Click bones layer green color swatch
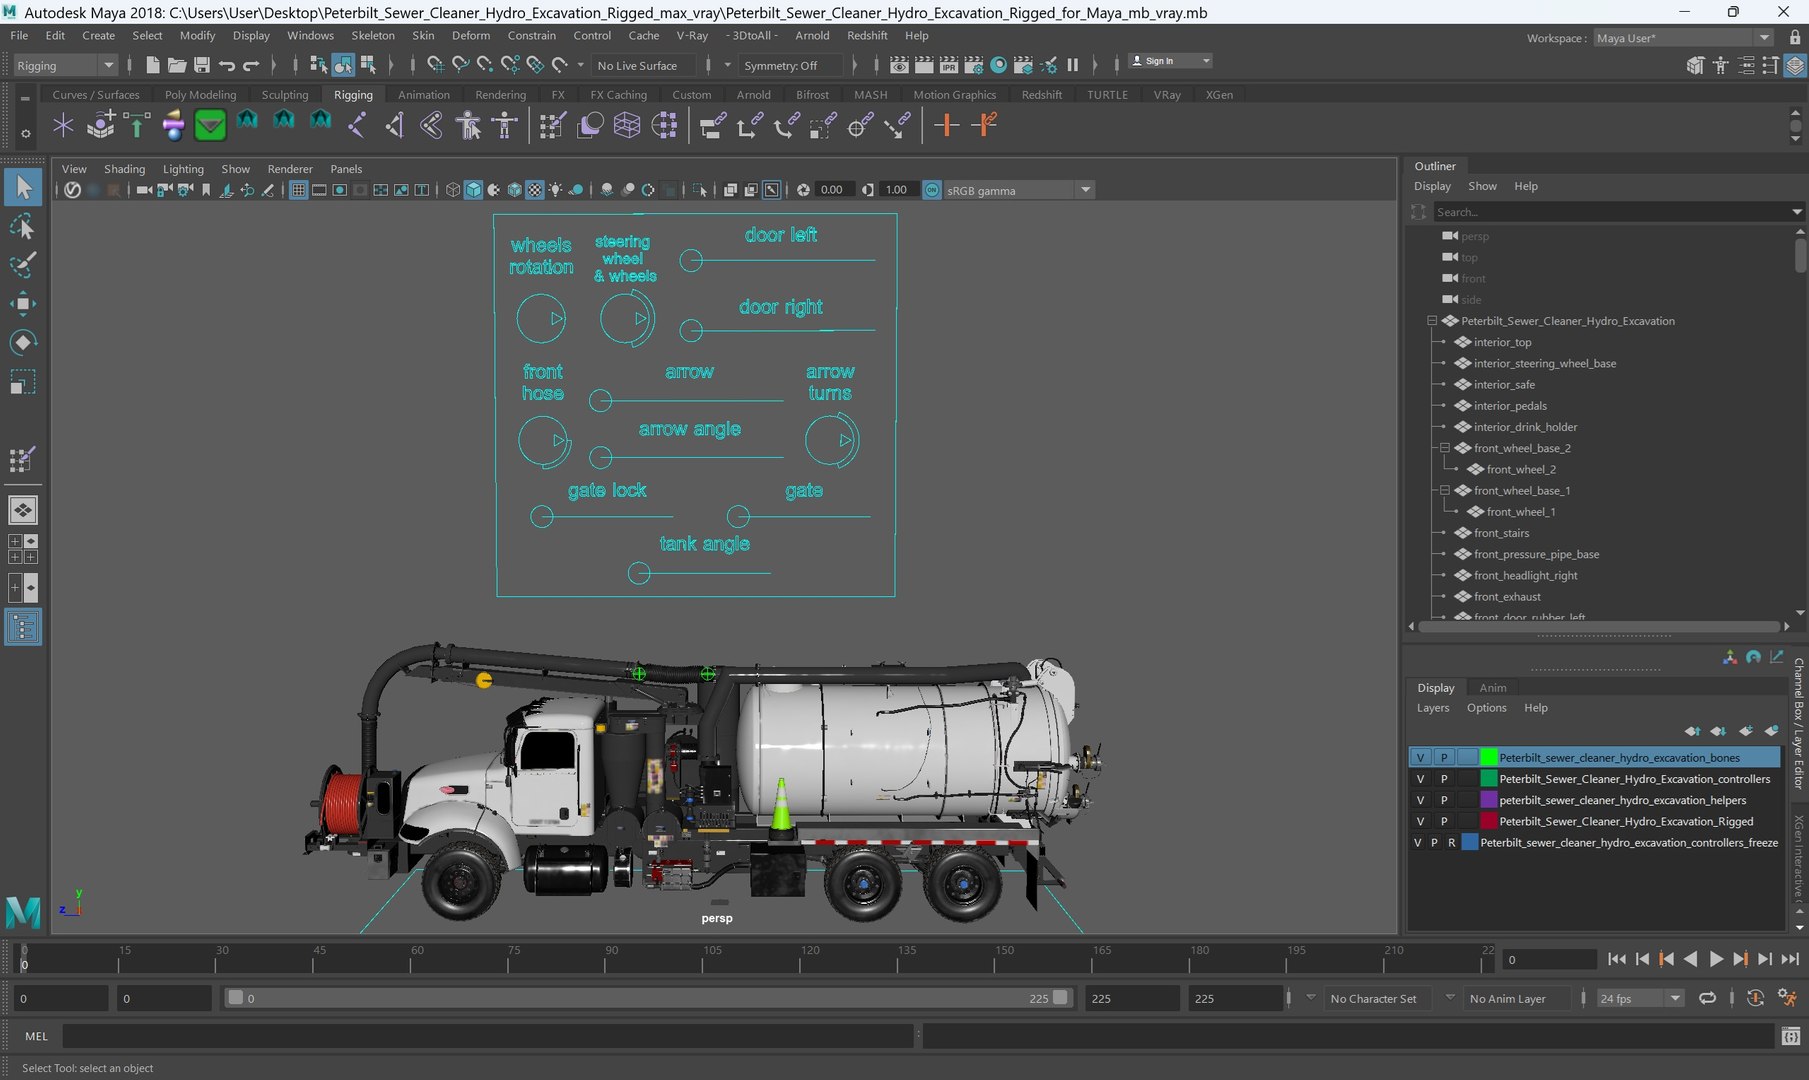Viewport: 1809px width, 1080px height. pyautogui.click(x=1488, y=757)
